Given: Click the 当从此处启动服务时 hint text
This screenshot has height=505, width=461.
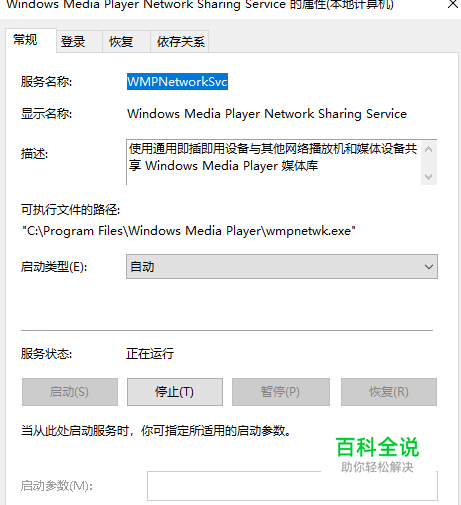Looking at the screenshot, I should (156, 431).
